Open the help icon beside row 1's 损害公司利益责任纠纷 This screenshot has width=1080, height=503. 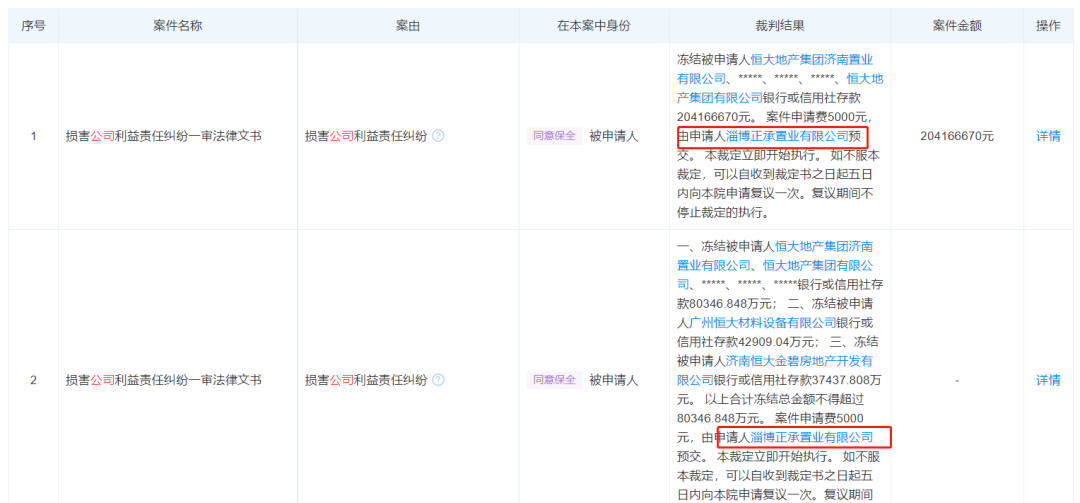(438, 136)
